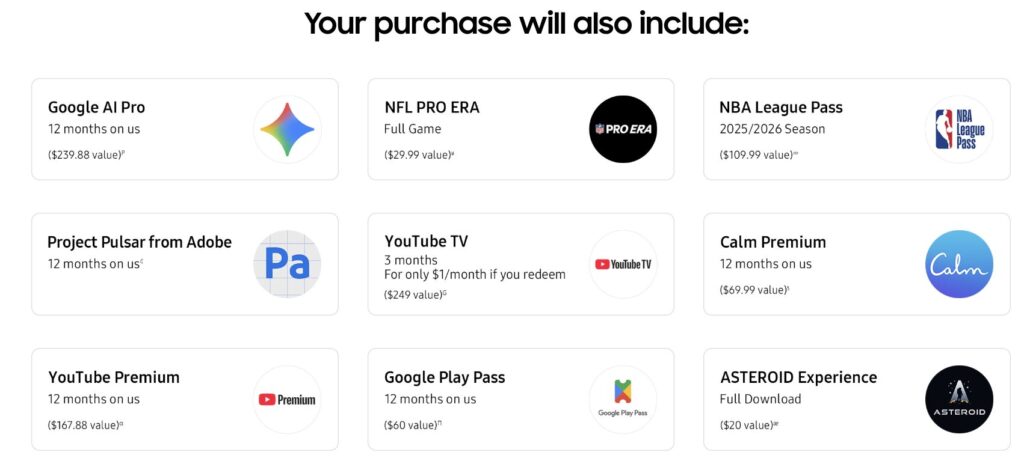Image resolution: width=1024 pixels, height=464 pixels.
Task: Click the NFL PRO ERA black logo
Action: point(623,129)
